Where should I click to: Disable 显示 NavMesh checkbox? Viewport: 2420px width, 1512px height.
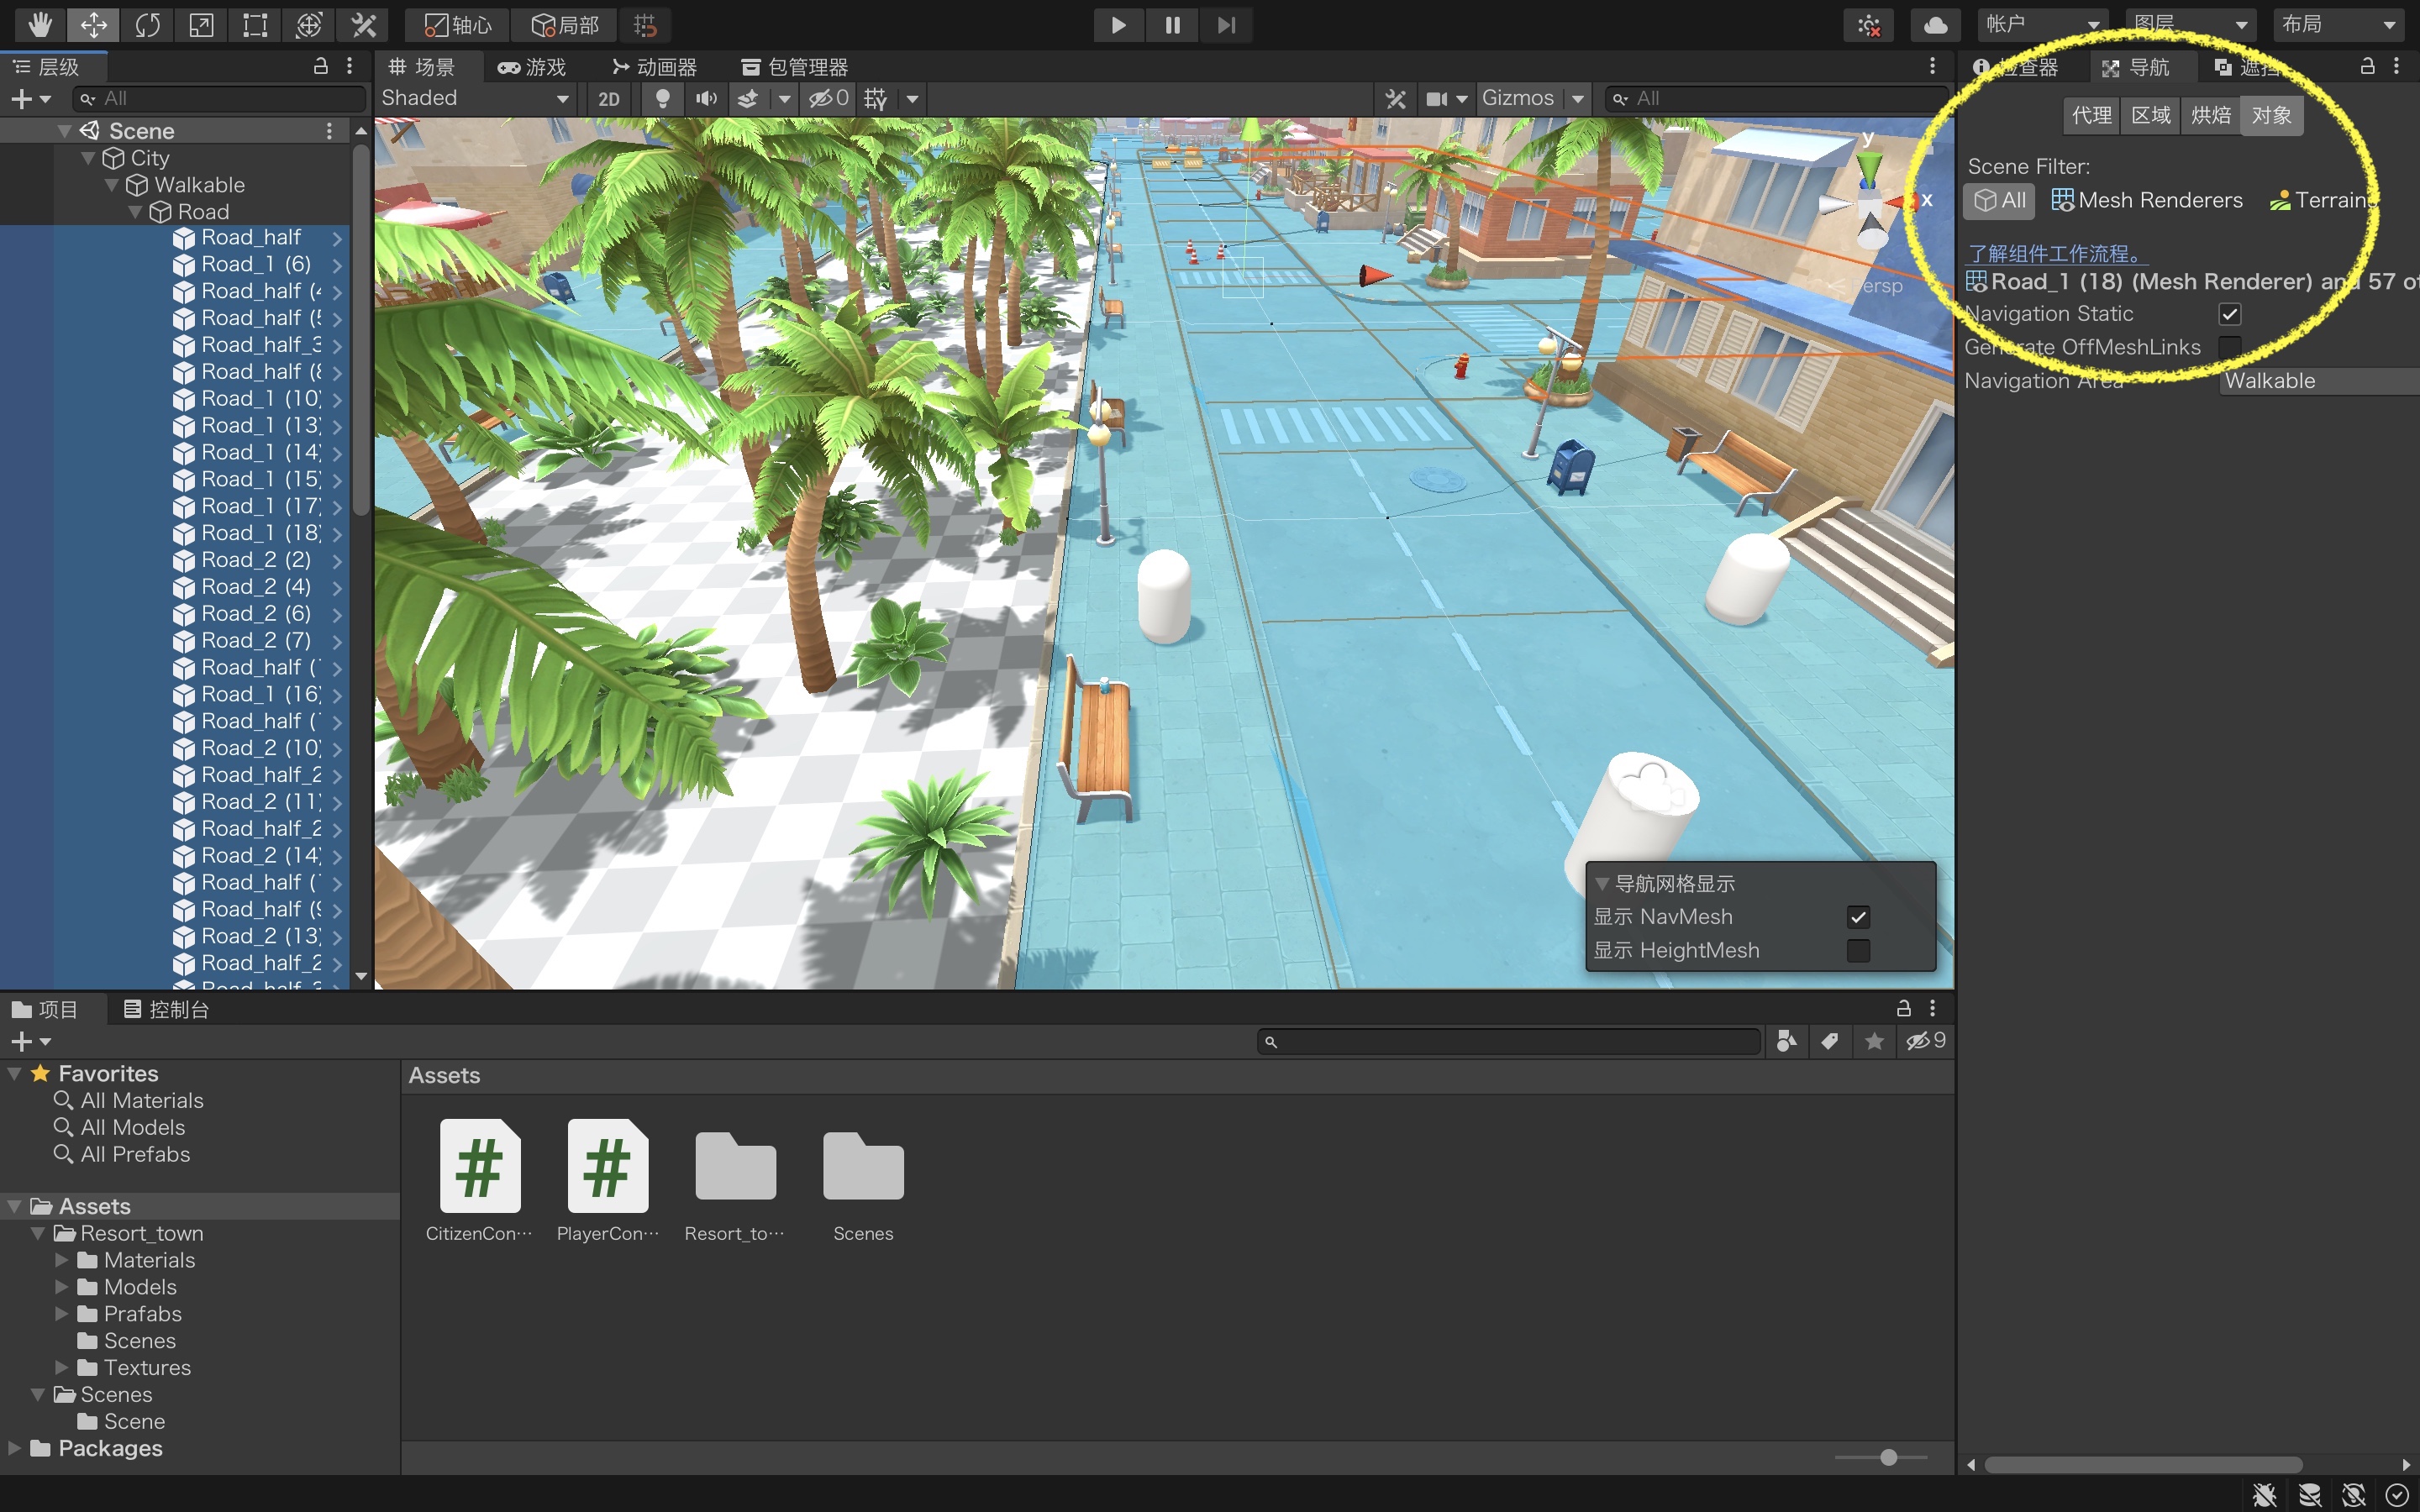1858,917
